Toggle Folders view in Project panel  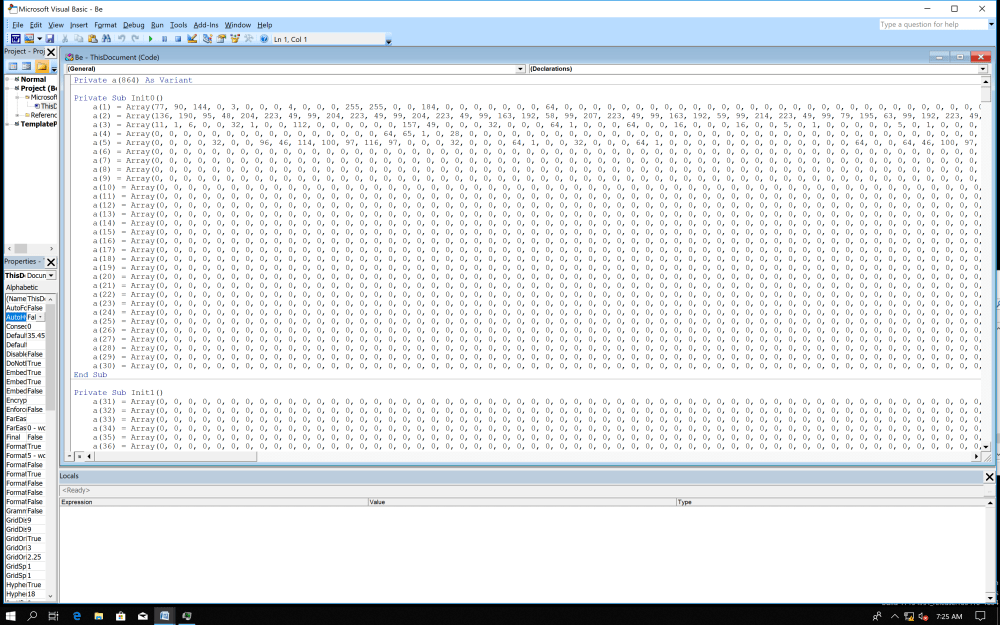click(x=42, y=66)
